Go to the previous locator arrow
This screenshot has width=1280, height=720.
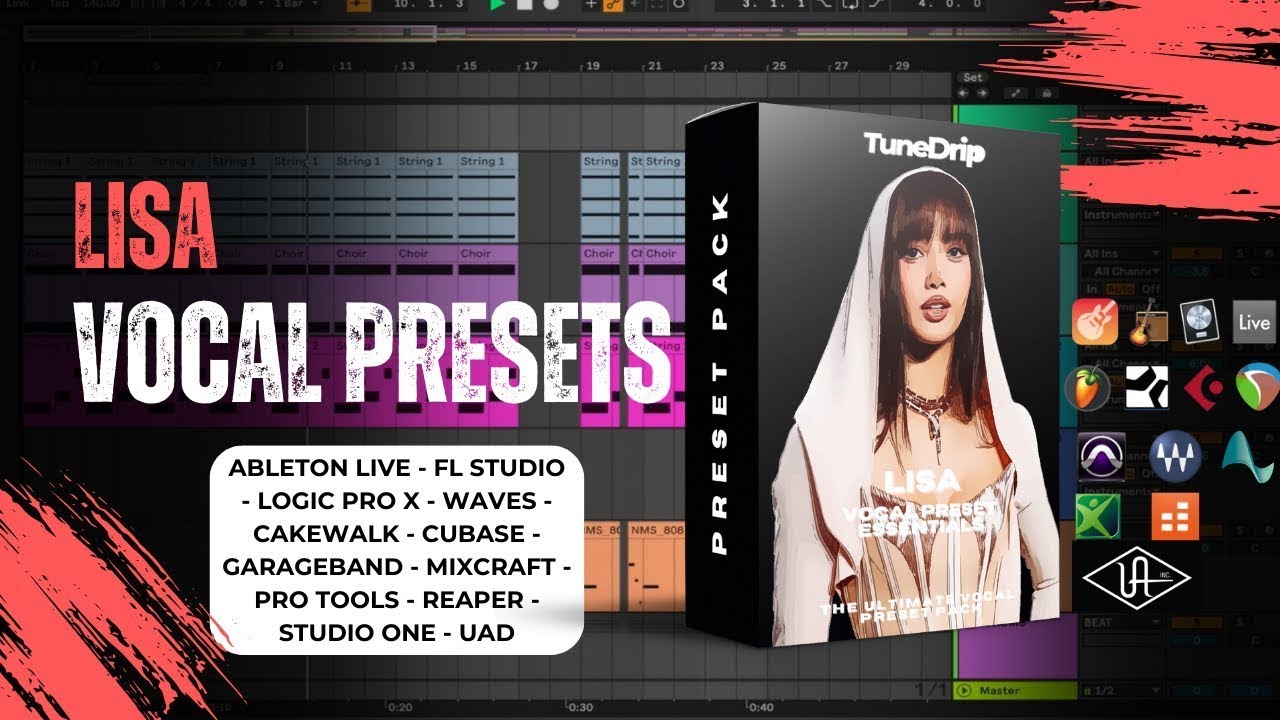point(963,92)
